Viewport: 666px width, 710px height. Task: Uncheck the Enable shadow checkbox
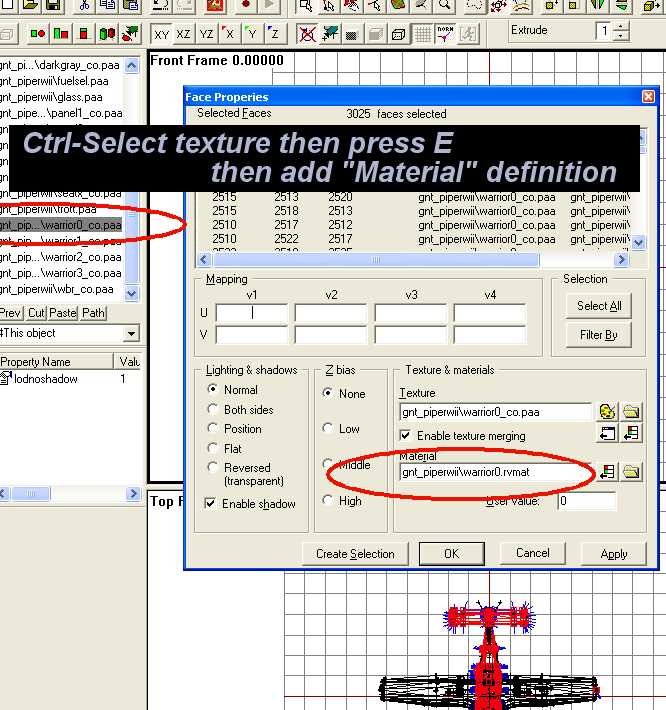click(x=212, y=504)
